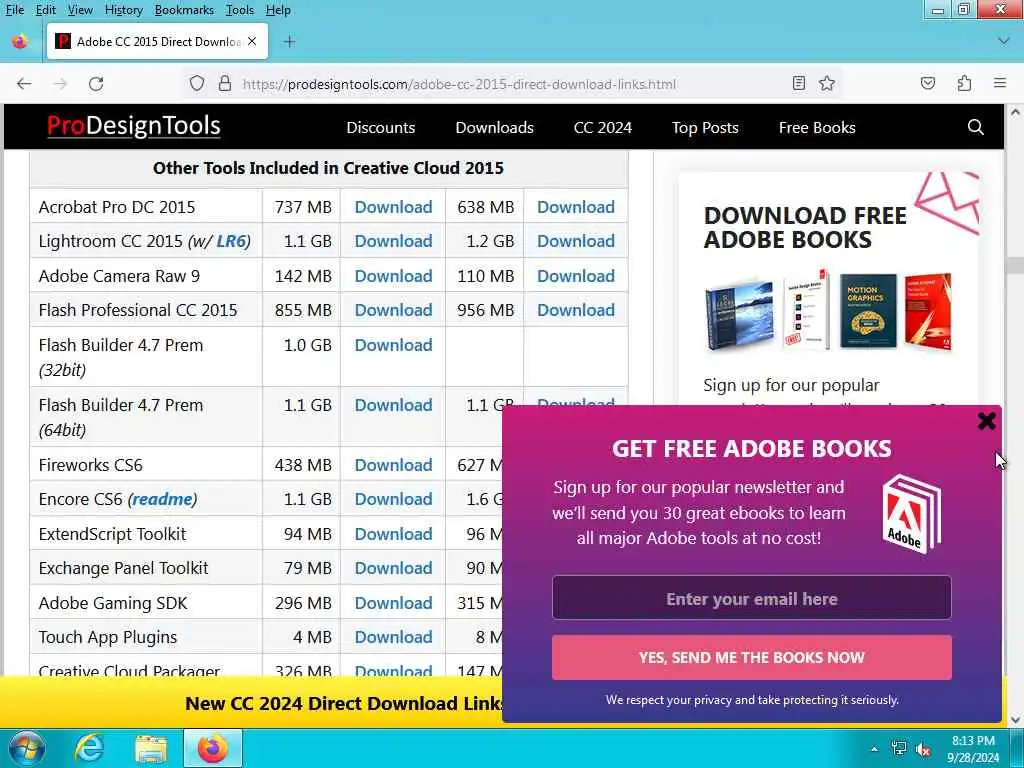
Task: Open the network tray icon
Action: (899, 748)
